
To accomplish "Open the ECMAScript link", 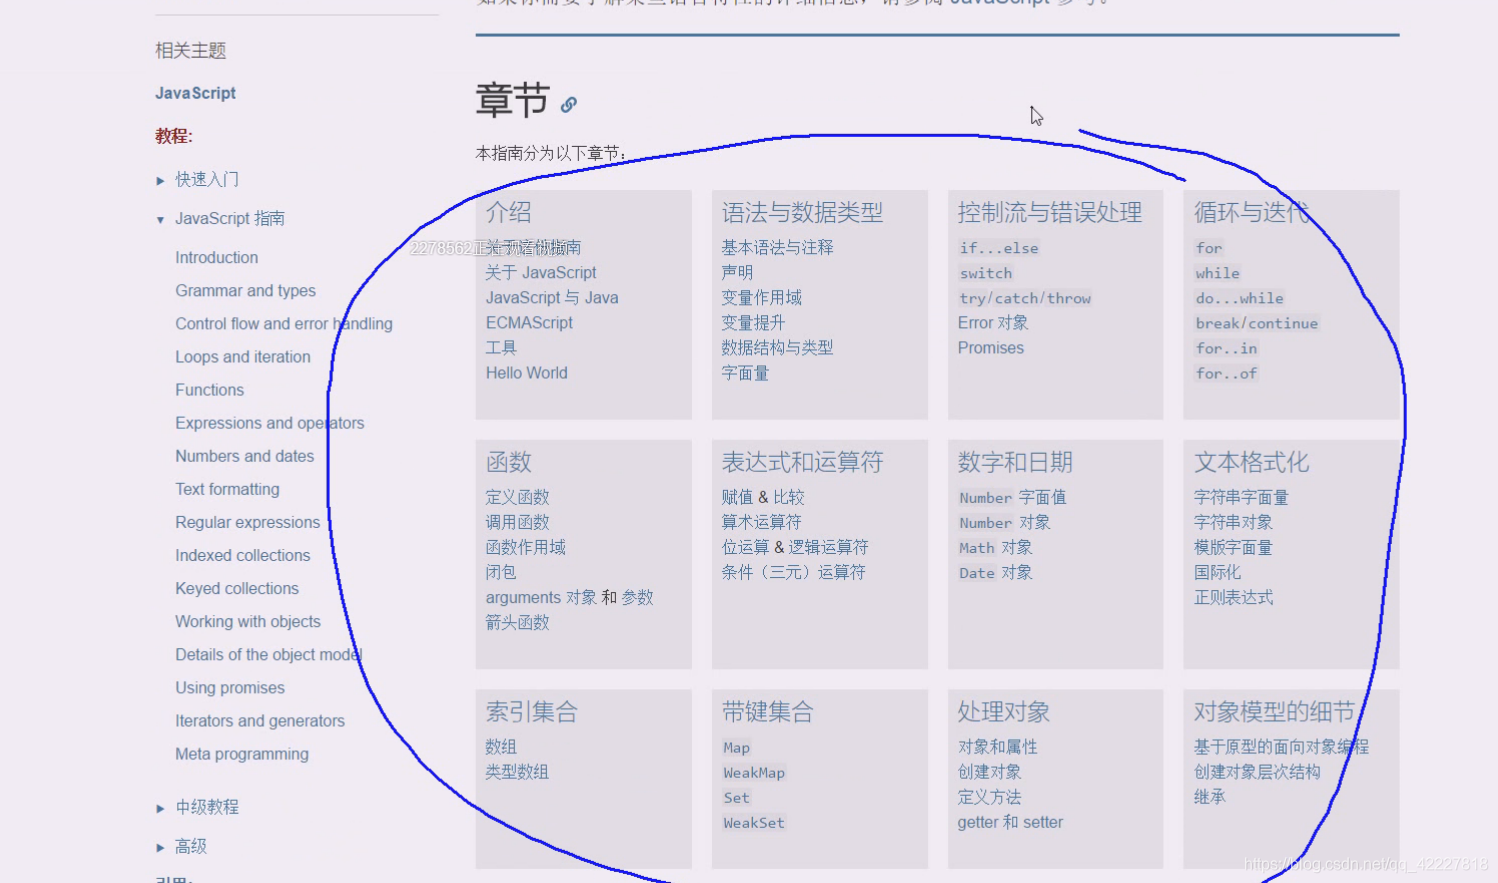I will (529, 322).
